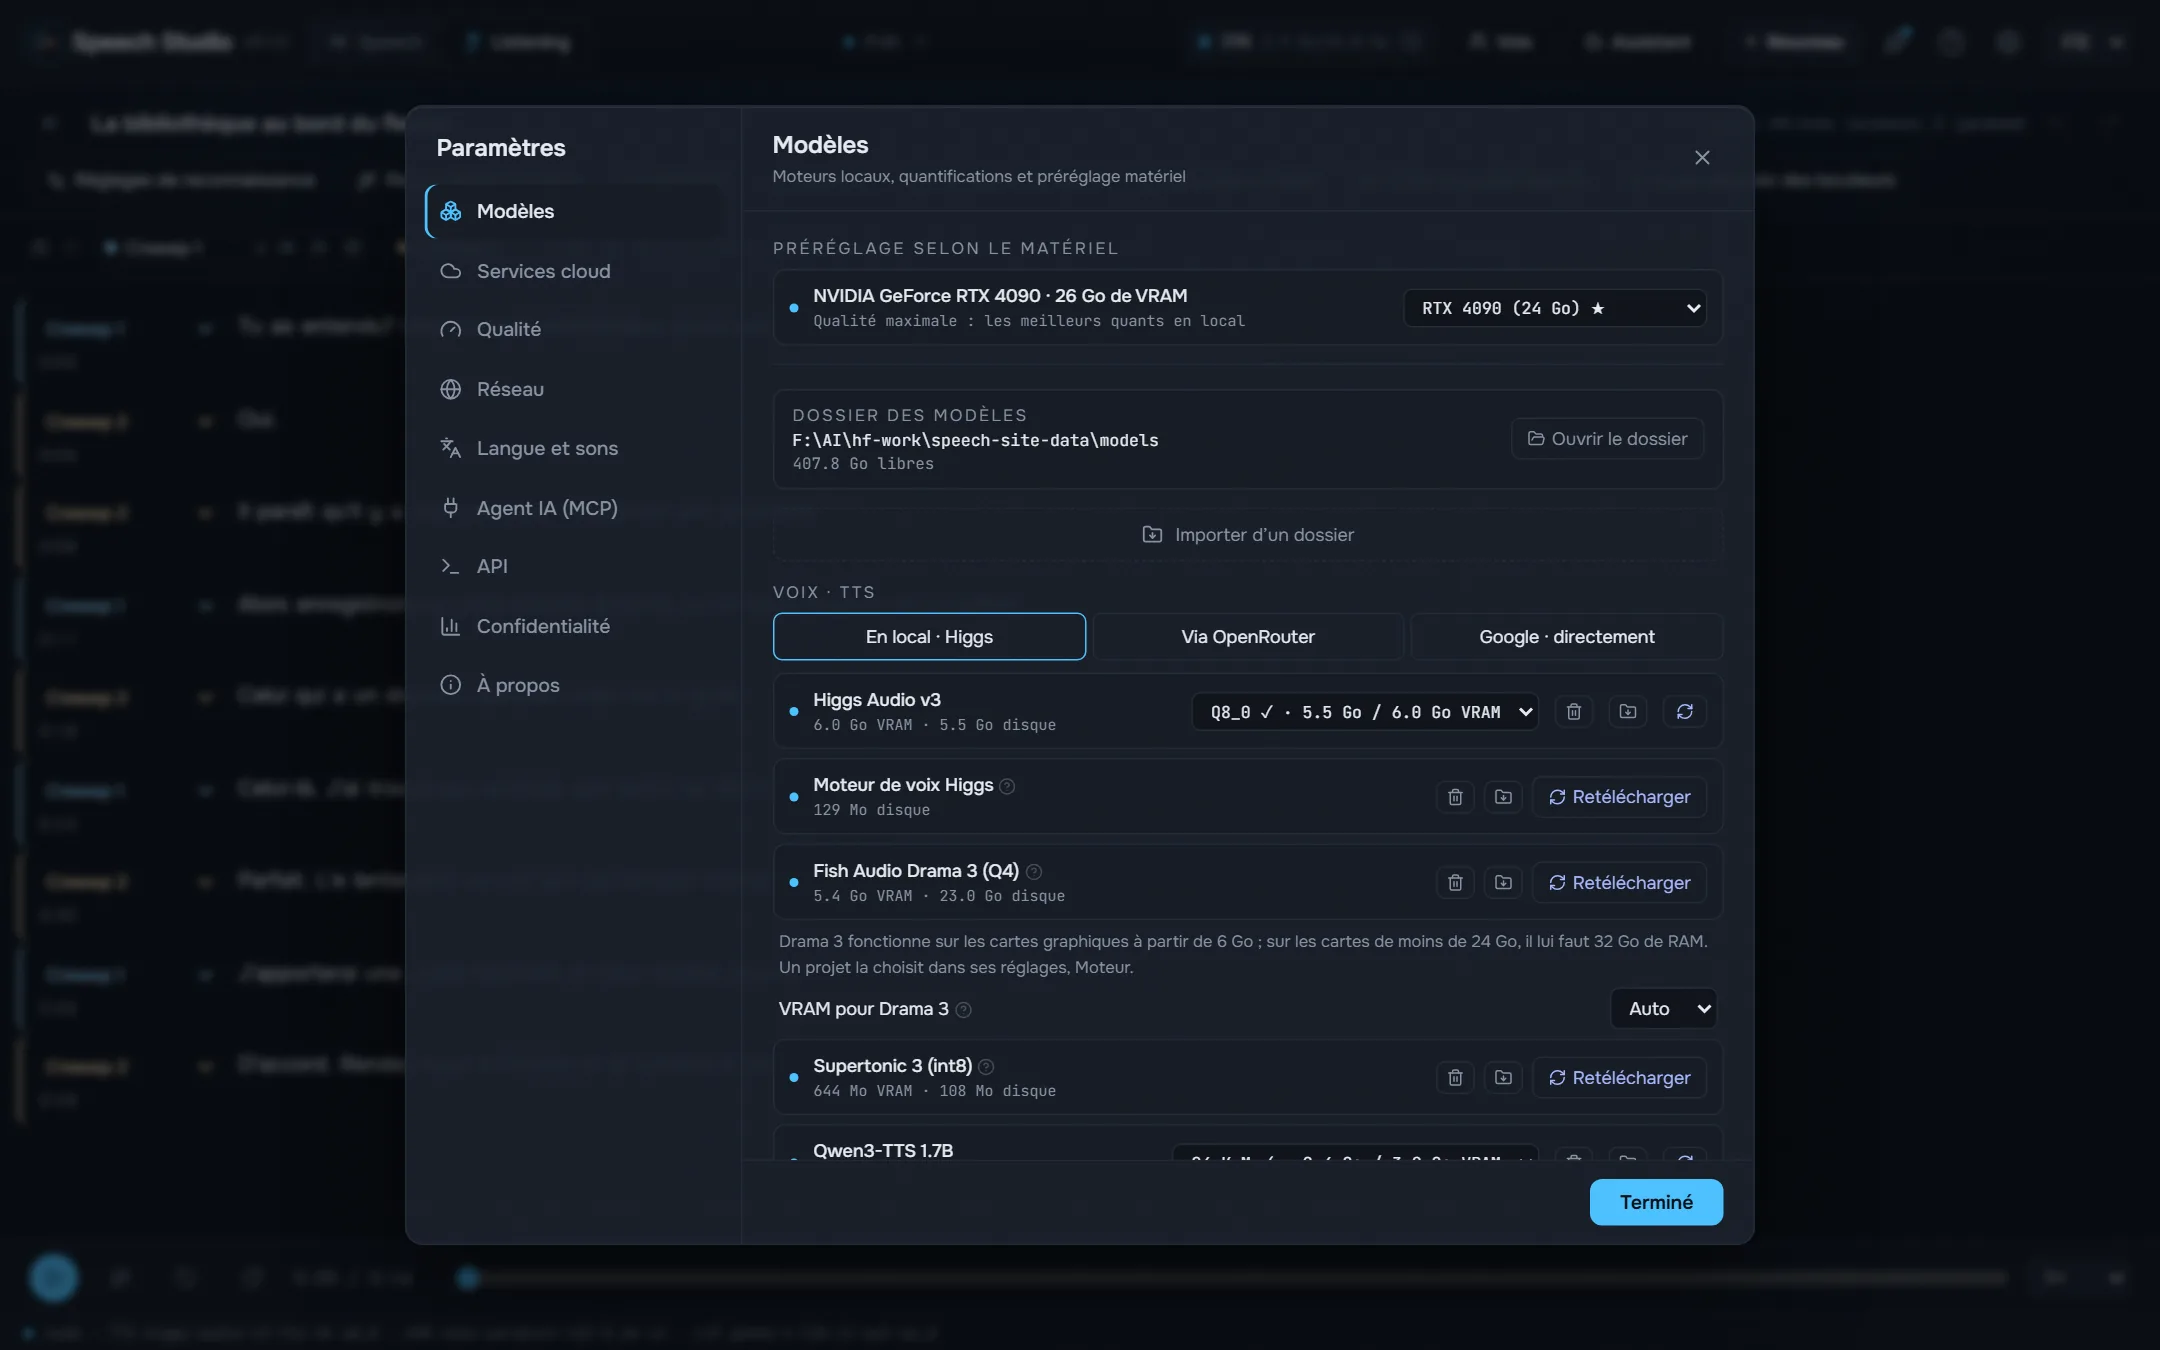Open the Agent IA (MCP) section
This screenshot has height=1350, width=2160.
coord(574,508)
